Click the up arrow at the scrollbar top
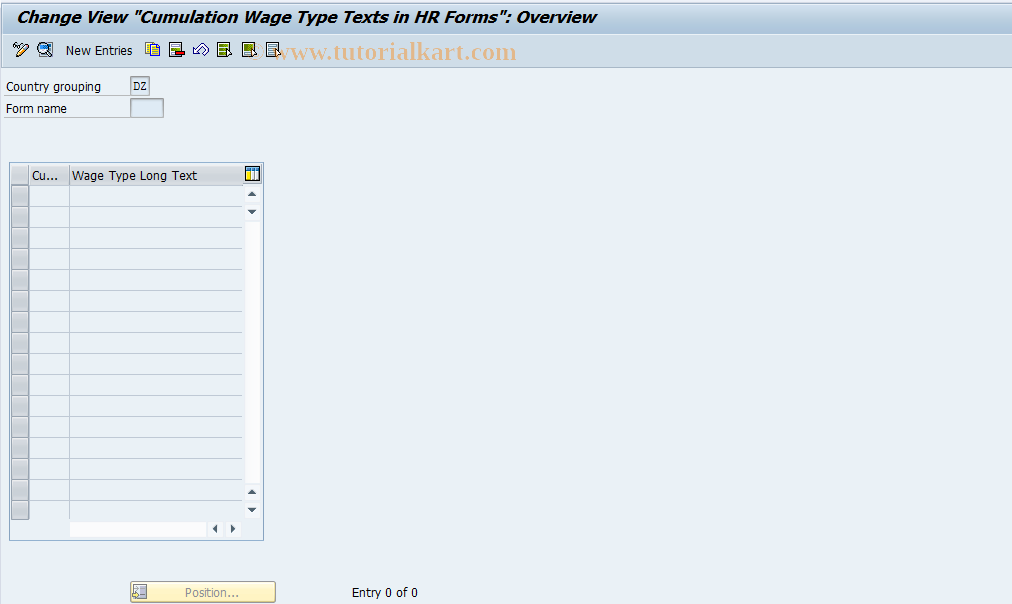 pyautogui.click(x=252, y=194)
